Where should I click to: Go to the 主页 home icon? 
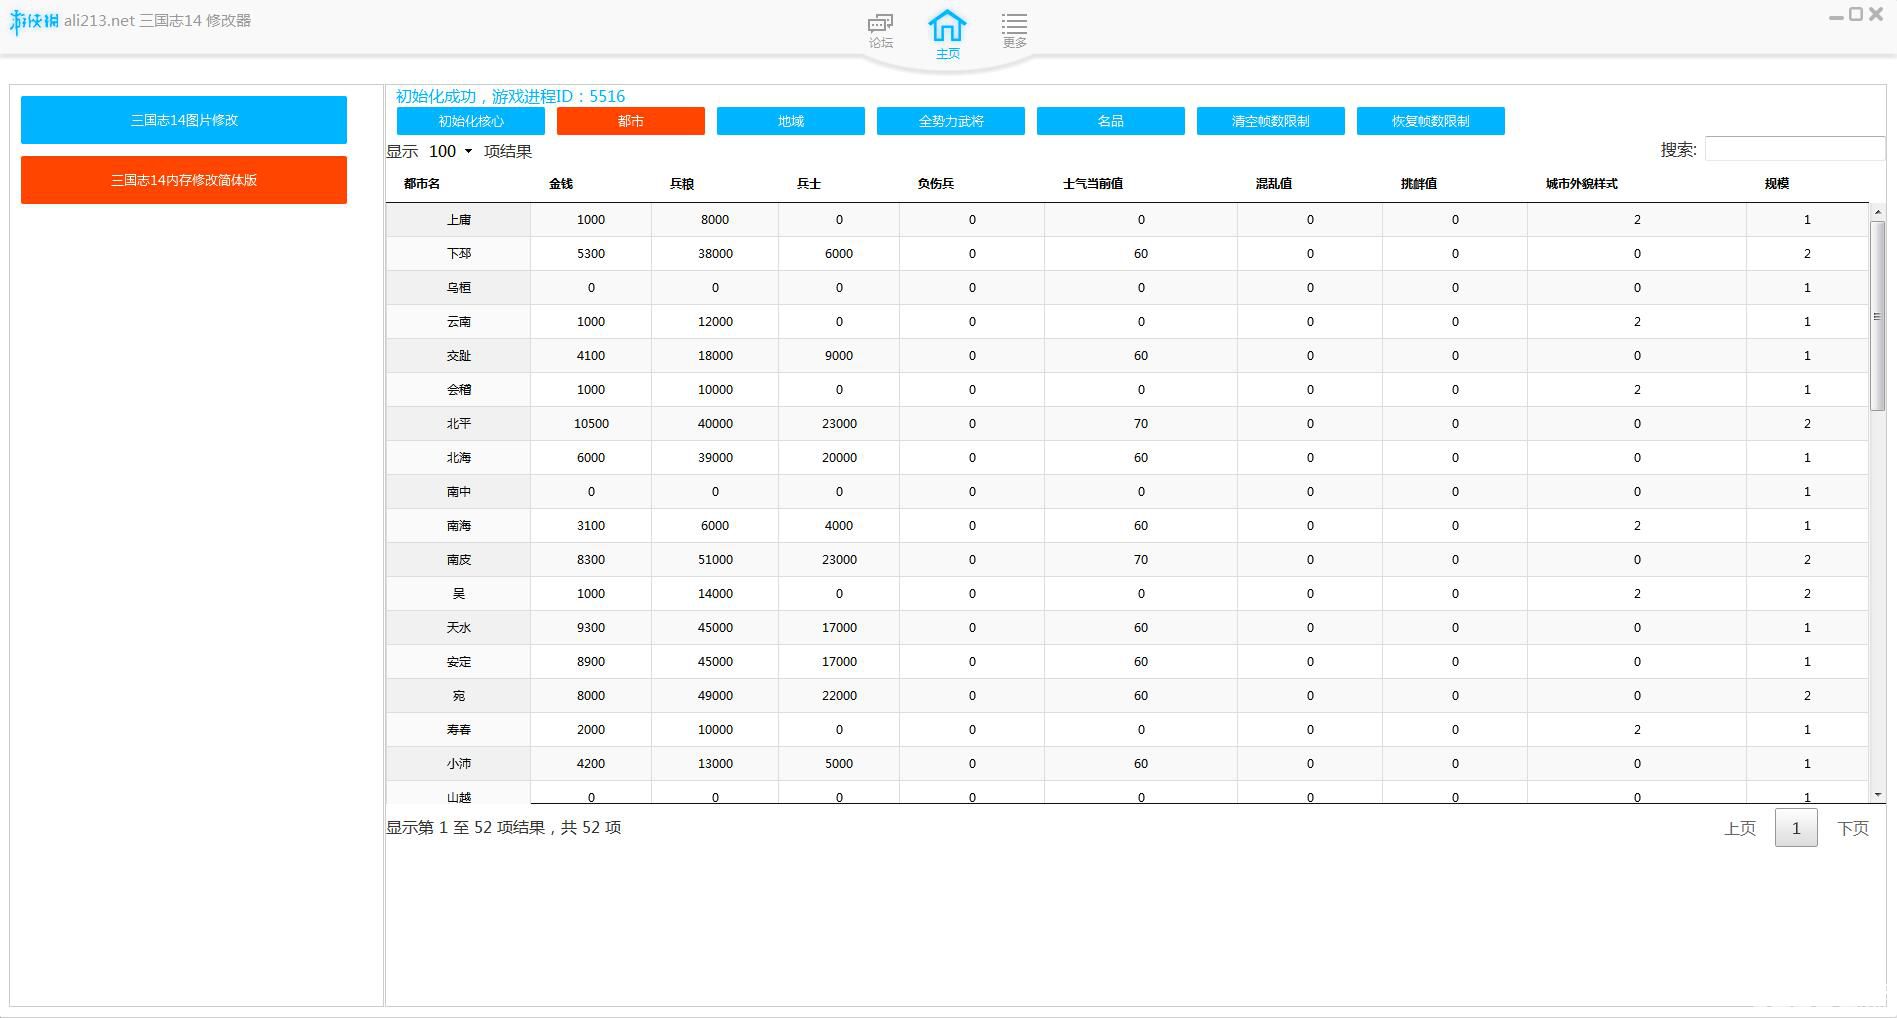point(947,33)
